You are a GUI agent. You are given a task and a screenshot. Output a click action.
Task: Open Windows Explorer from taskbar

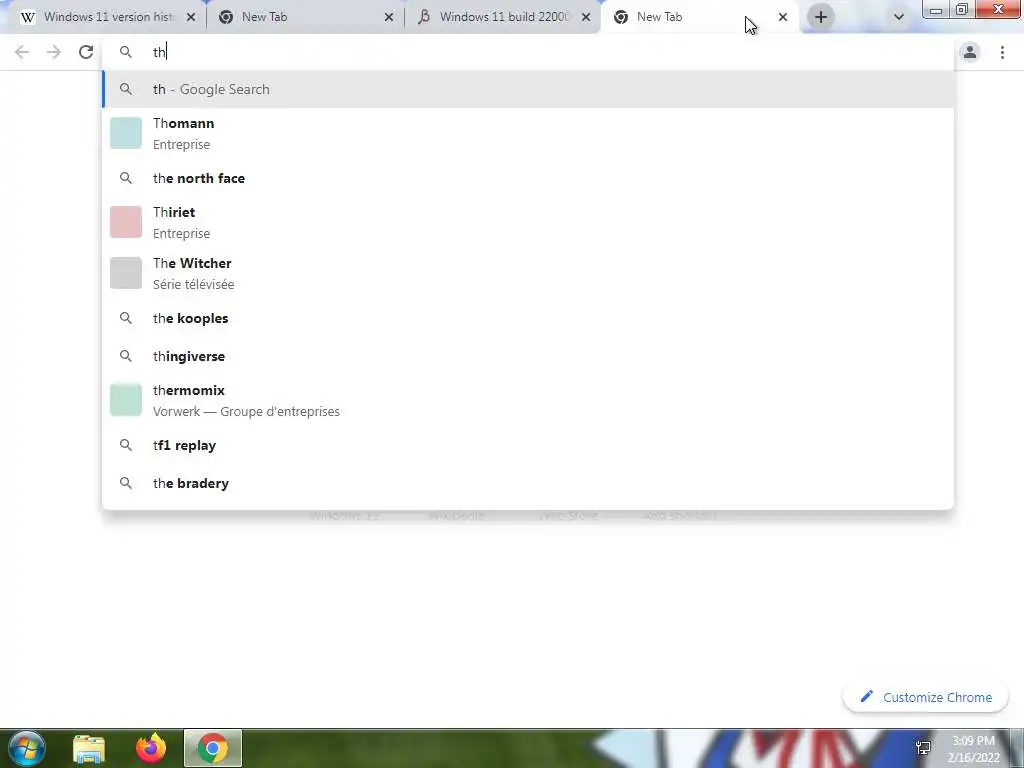[x=89, y=749]
